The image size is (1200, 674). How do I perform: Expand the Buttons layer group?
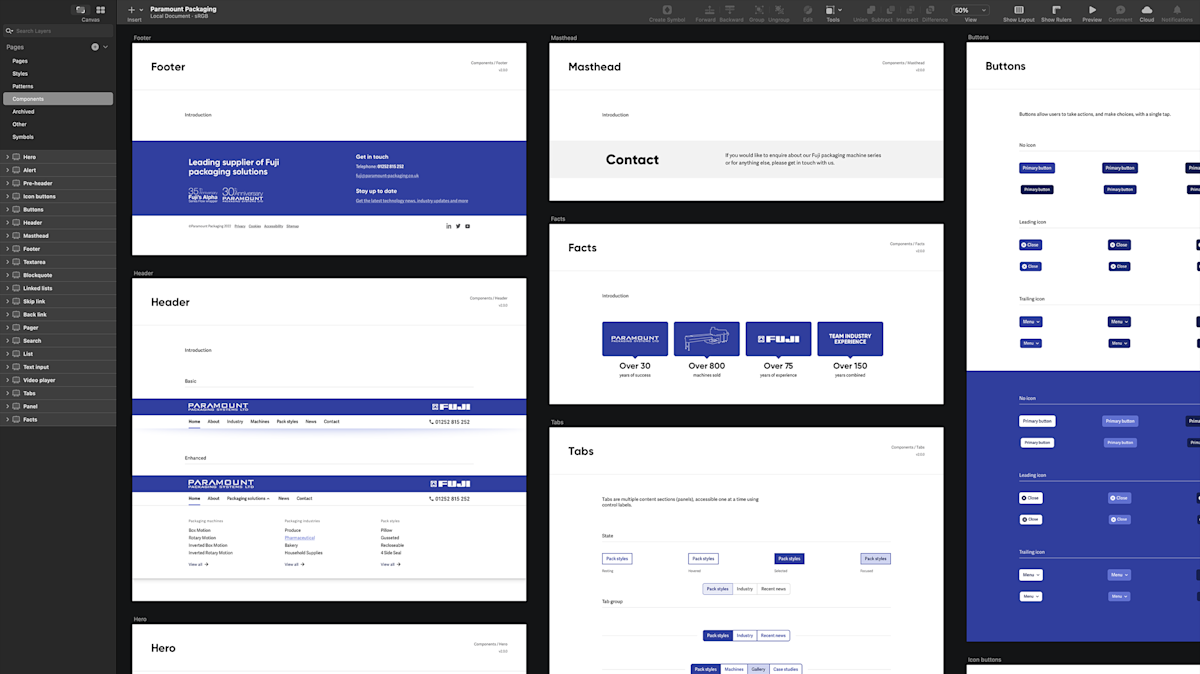[7, 210]
